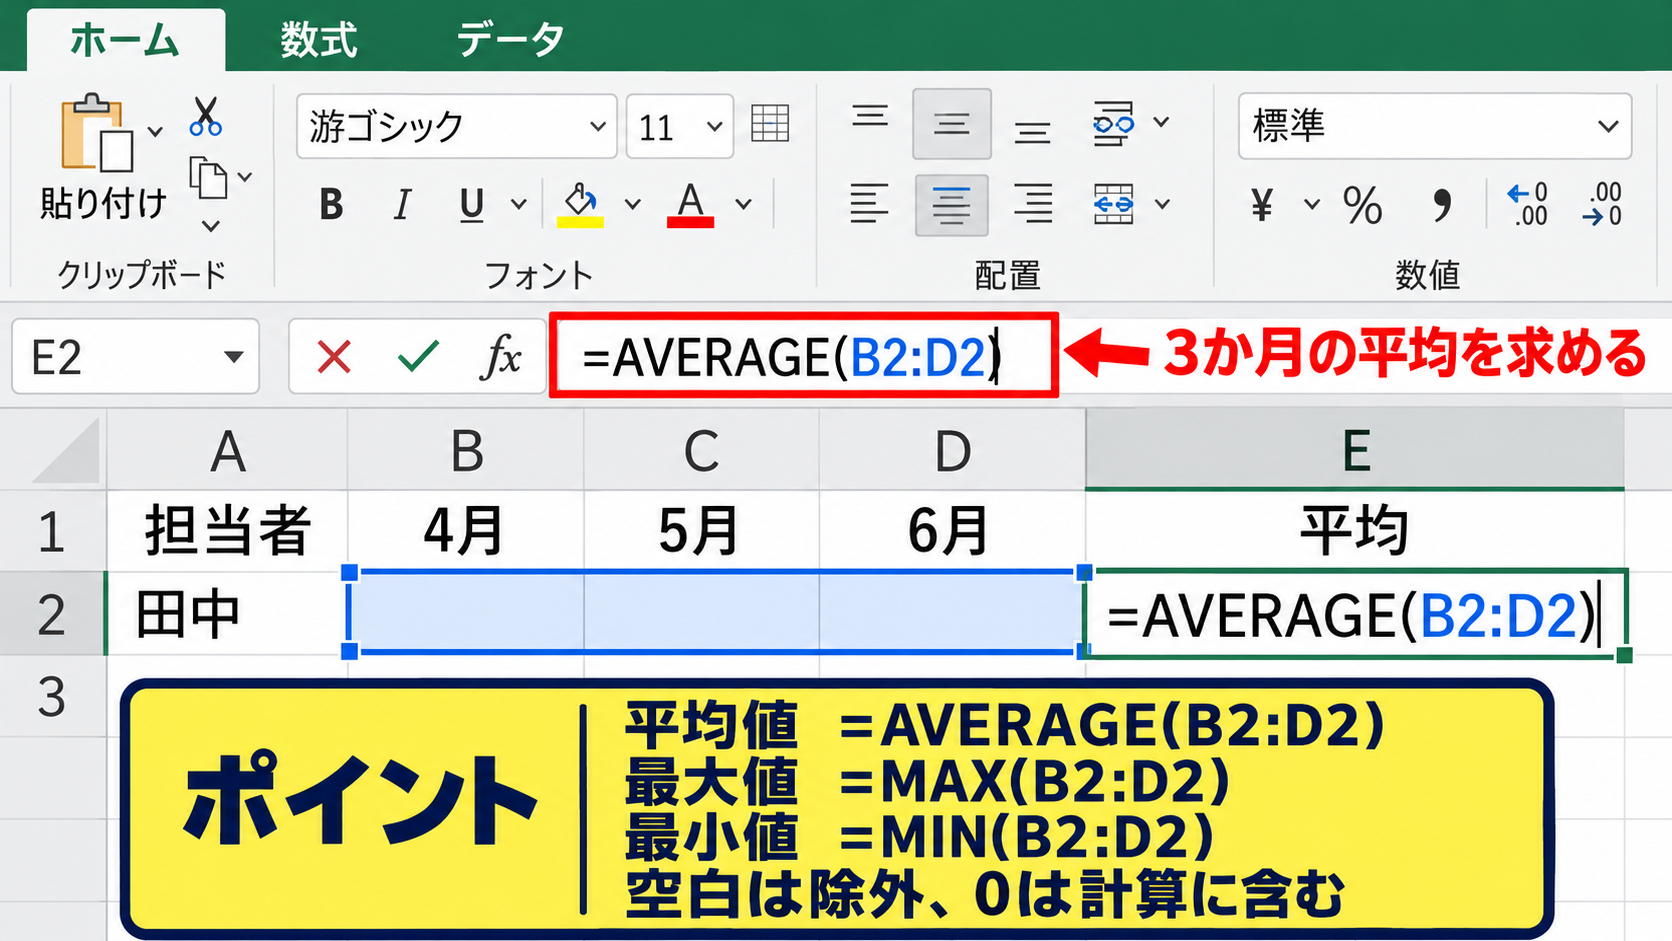Image resolution: width=1672 pixels, height=941 pixels.
Task: Align text right
Action: pos(1033,204)
